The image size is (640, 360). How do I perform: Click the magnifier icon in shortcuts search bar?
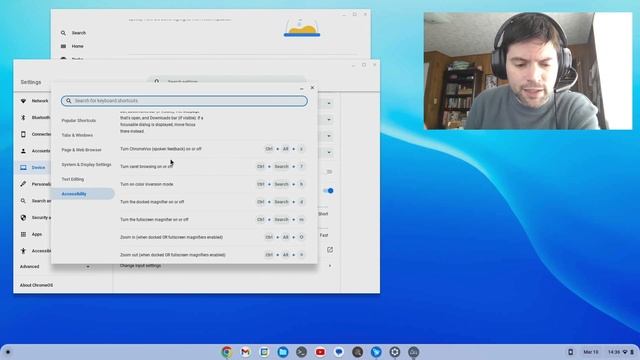[69, 101]
